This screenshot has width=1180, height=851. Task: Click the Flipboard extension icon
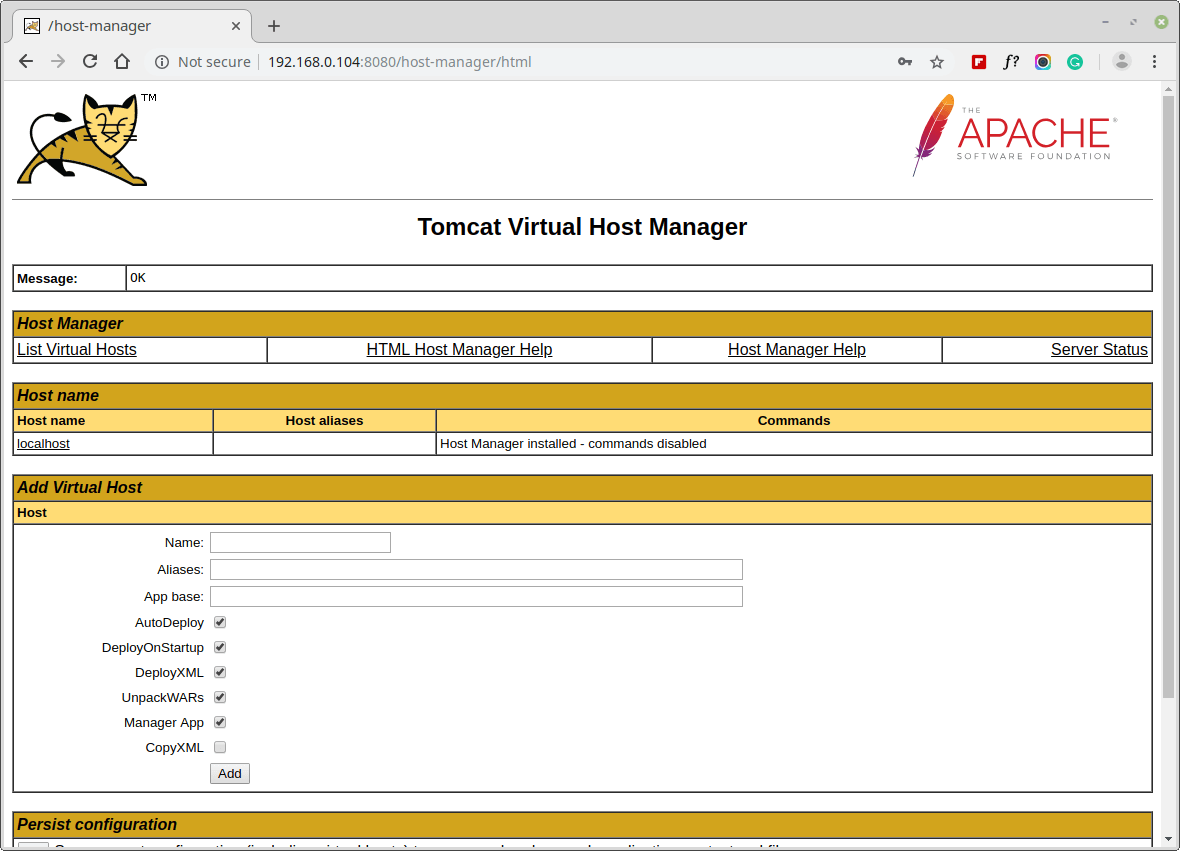pos(979,62)
